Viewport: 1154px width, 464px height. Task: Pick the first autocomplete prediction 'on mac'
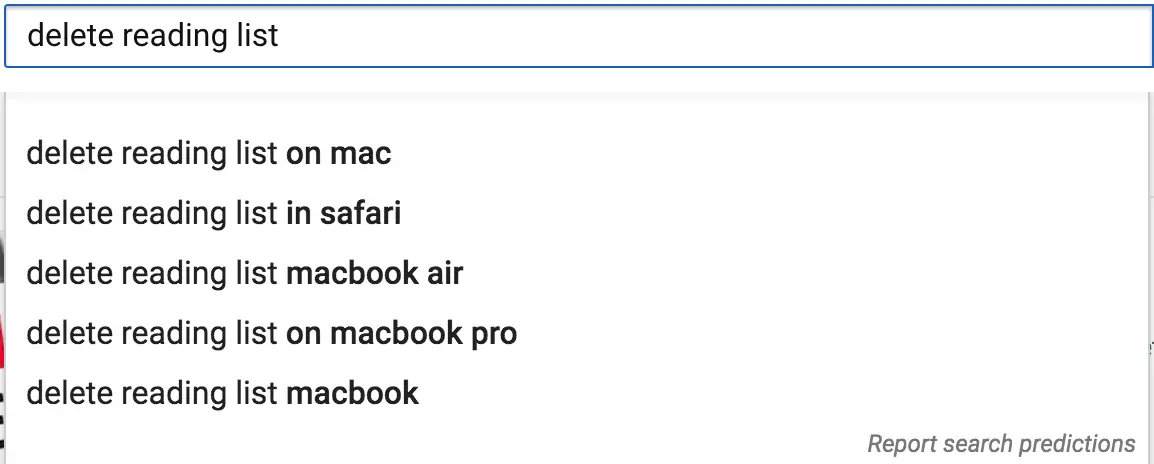pyautogui.click(x=209, y=154)
